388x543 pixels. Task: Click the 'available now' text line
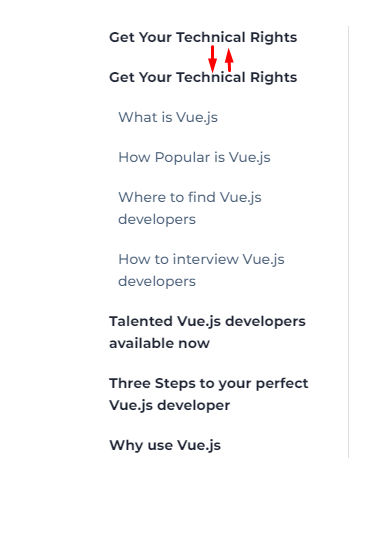click(159, 343)
